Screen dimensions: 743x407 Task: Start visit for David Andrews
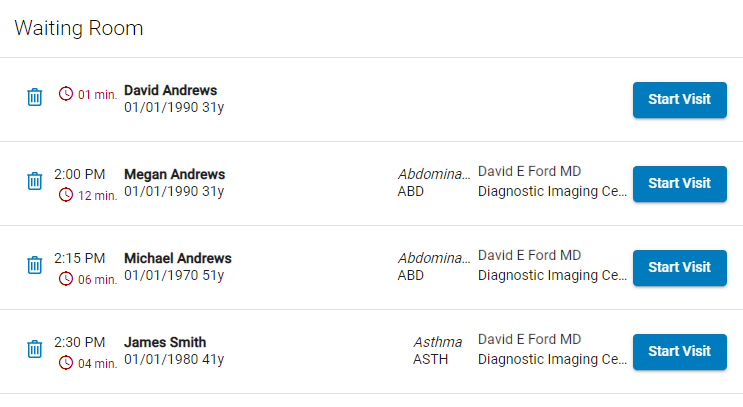(680, 99)
